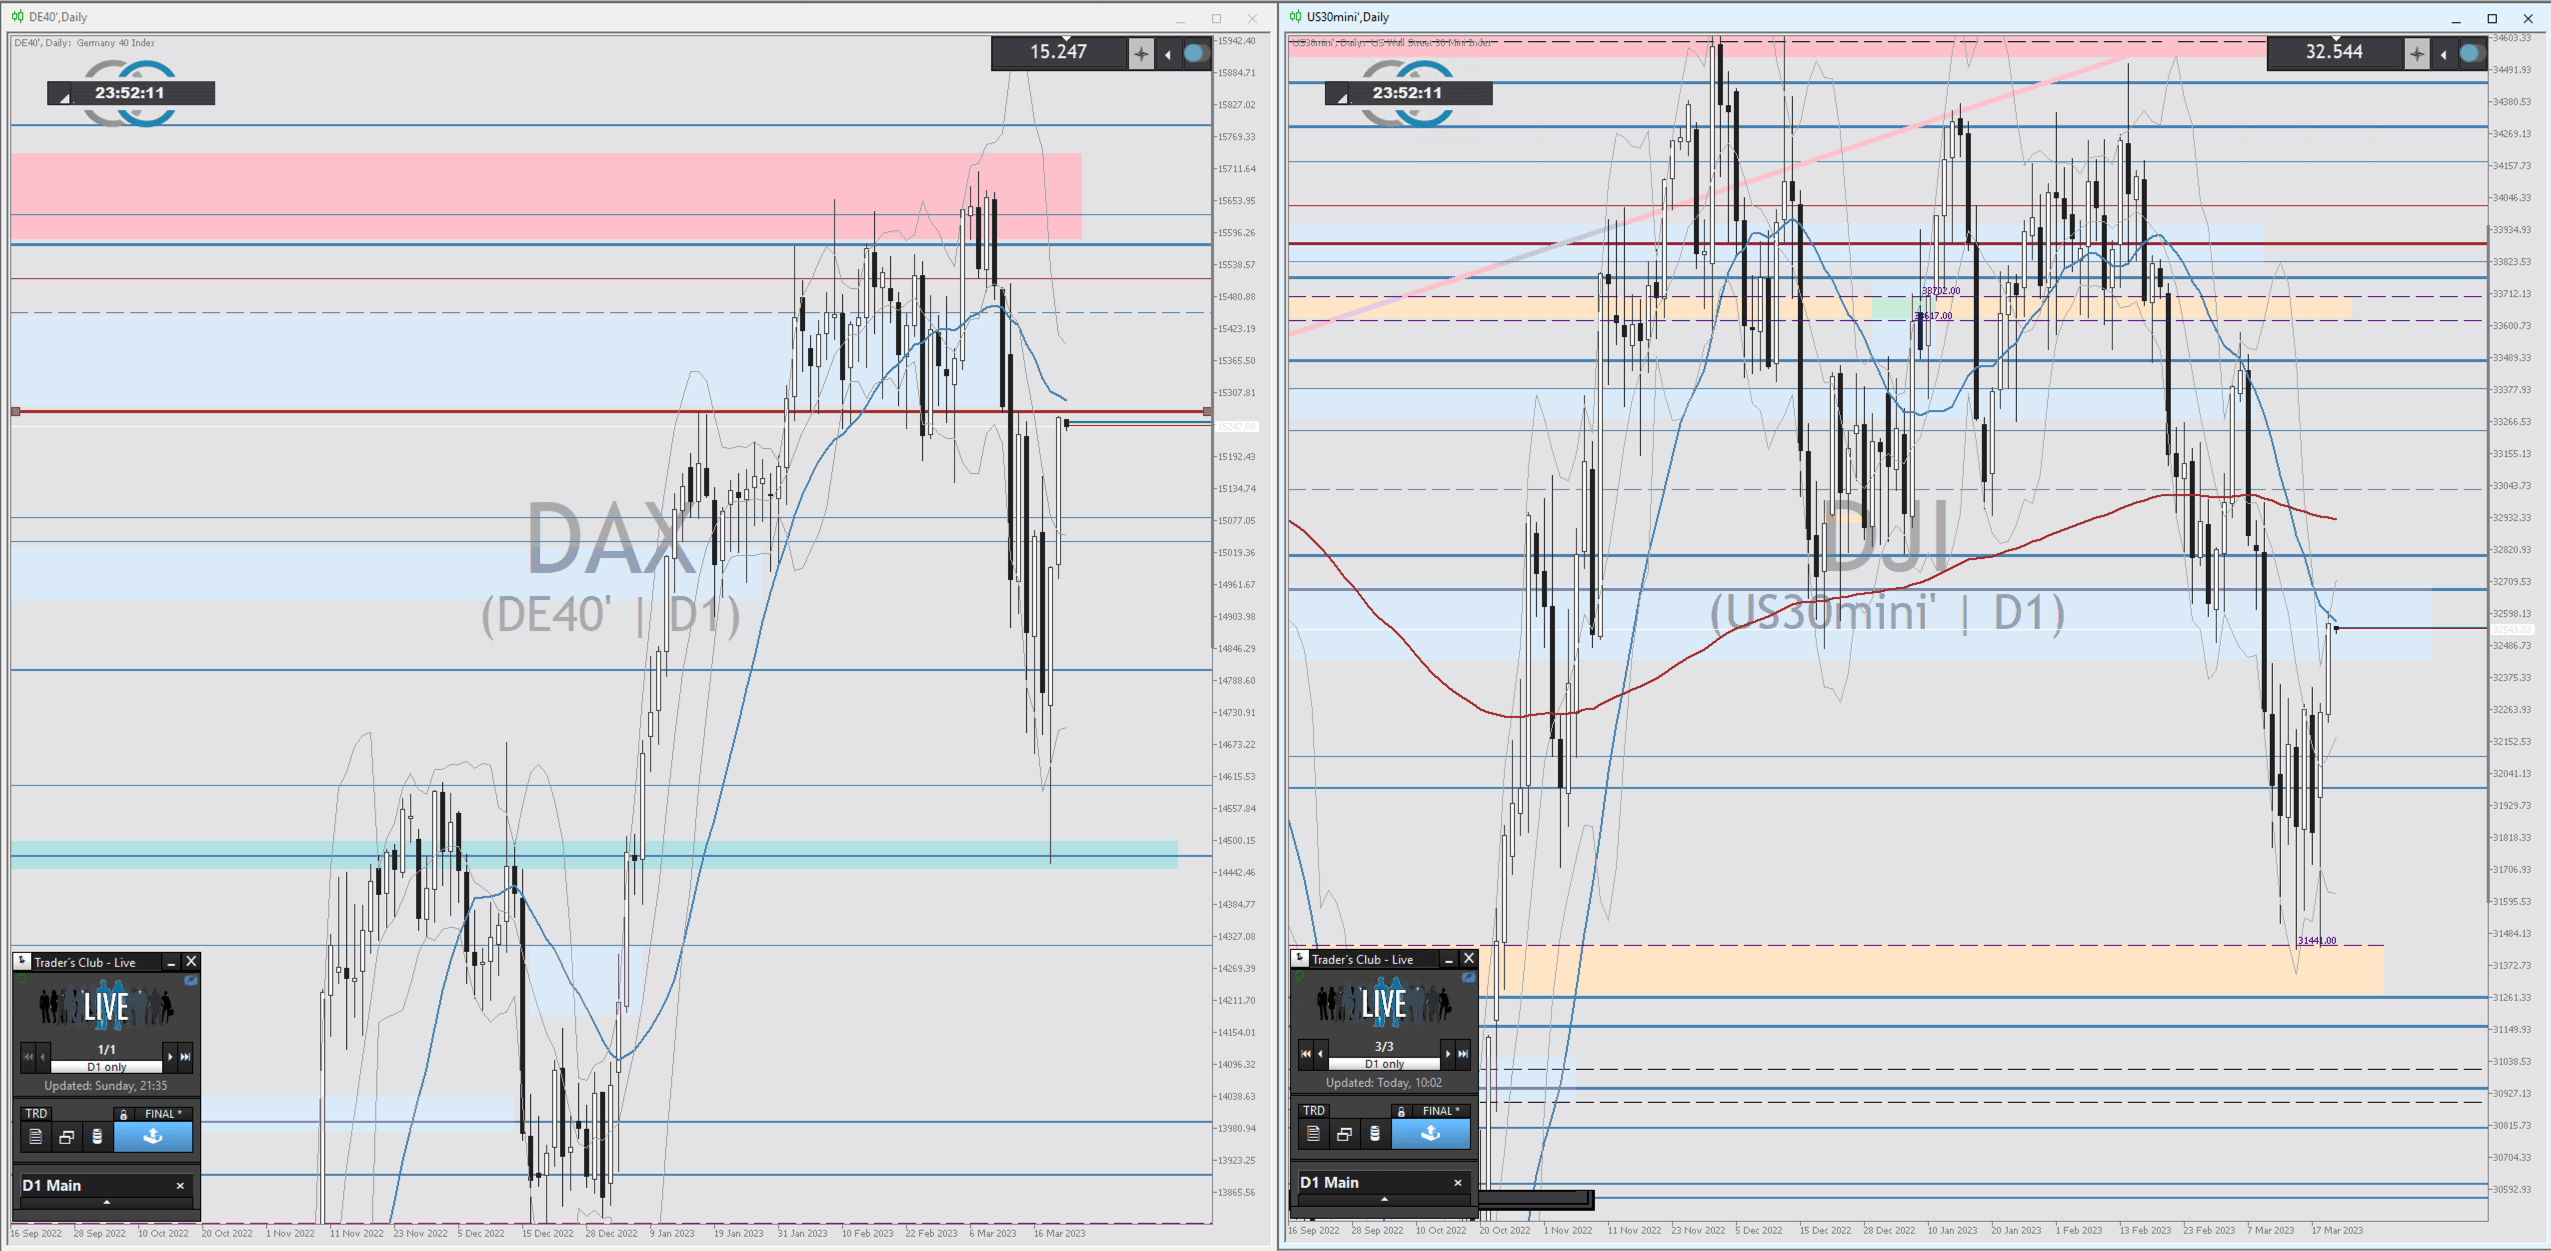Toggle the blue circle switch on DE40 price box
Screen dimensions: 2551x1251
(x=1195, y=54)
